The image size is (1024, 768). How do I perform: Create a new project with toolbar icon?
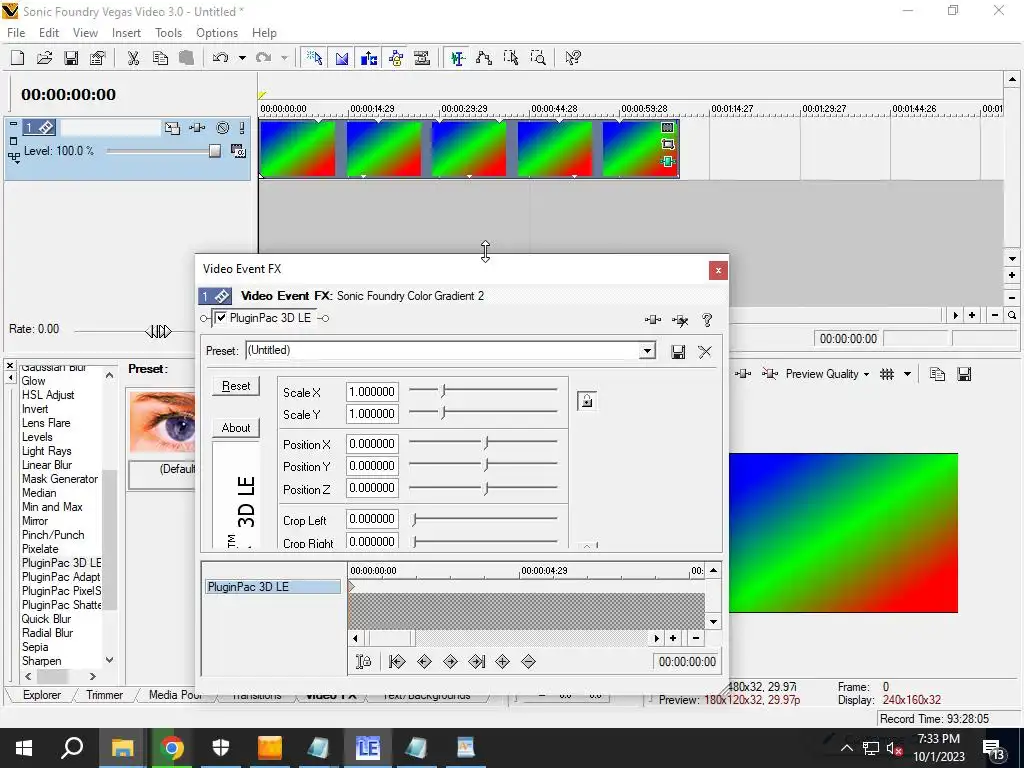[18, 58]
